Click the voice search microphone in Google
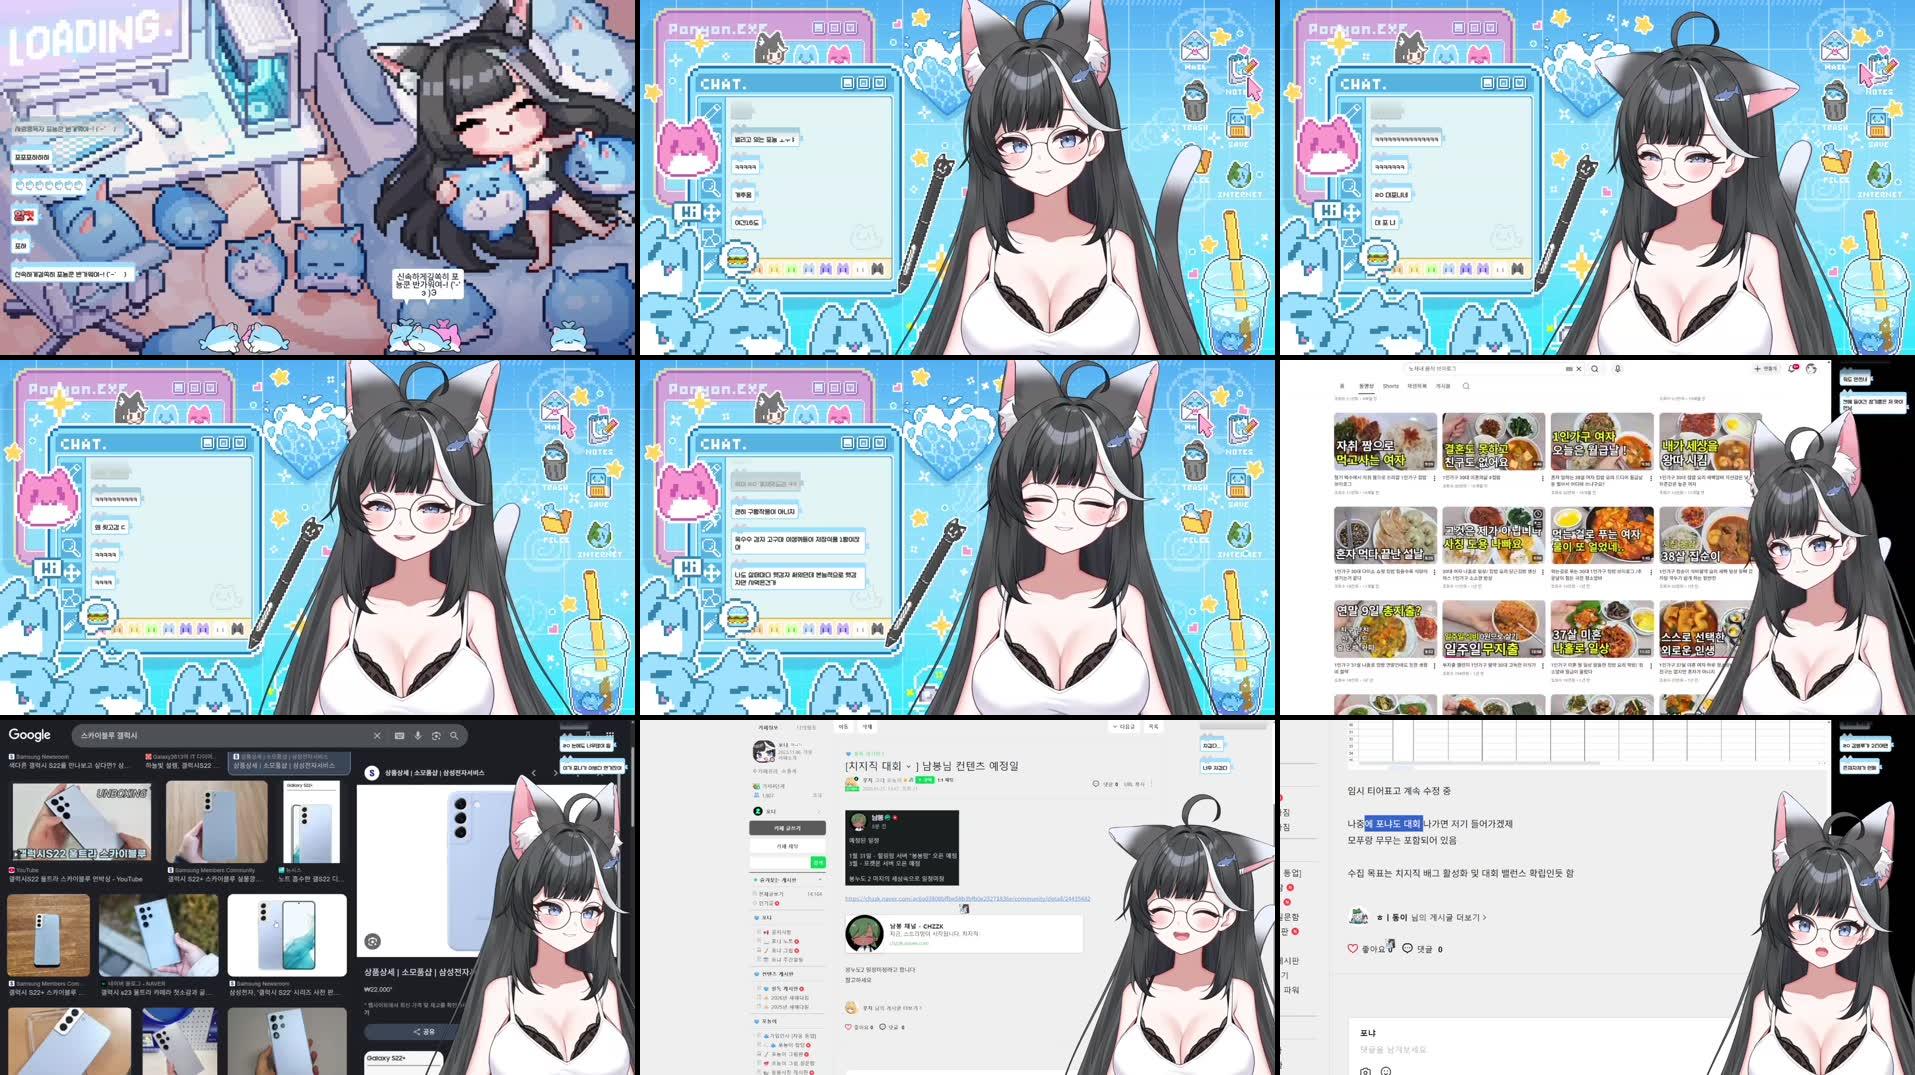The height and width of the screenshot is (1075, 1915). (418, 736)
